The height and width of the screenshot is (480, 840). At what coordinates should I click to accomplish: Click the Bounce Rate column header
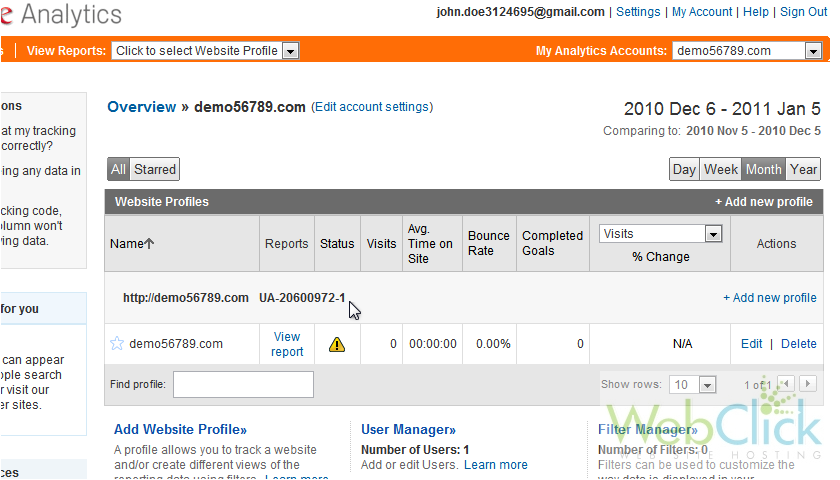tap(489, 243)
